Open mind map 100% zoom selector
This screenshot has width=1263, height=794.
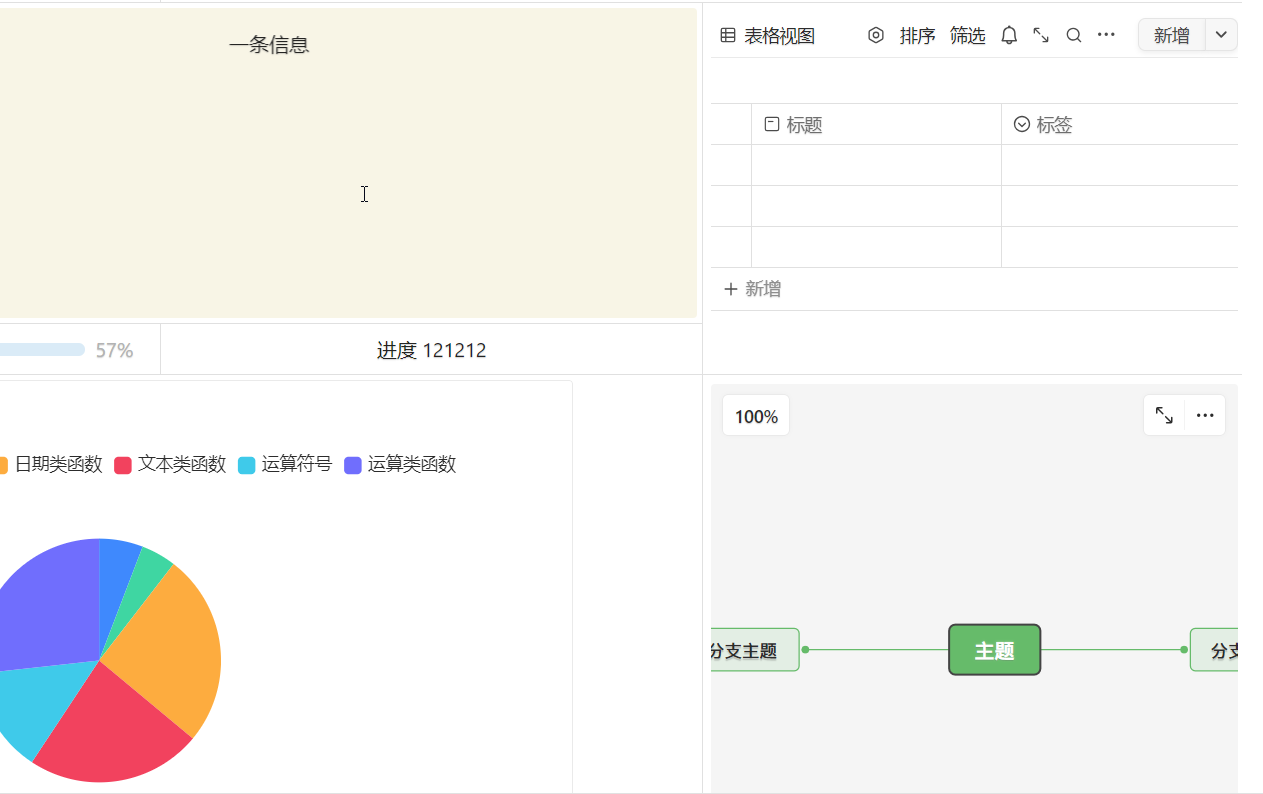756,416
